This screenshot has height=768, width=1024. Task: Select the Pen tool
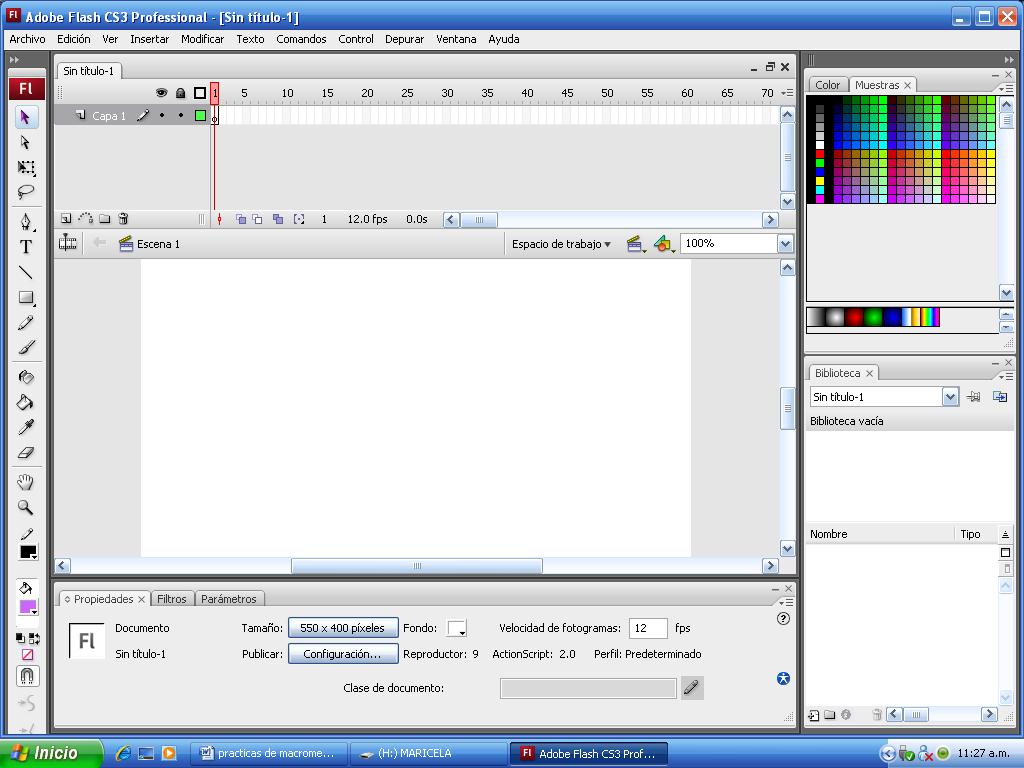point(25,221)
